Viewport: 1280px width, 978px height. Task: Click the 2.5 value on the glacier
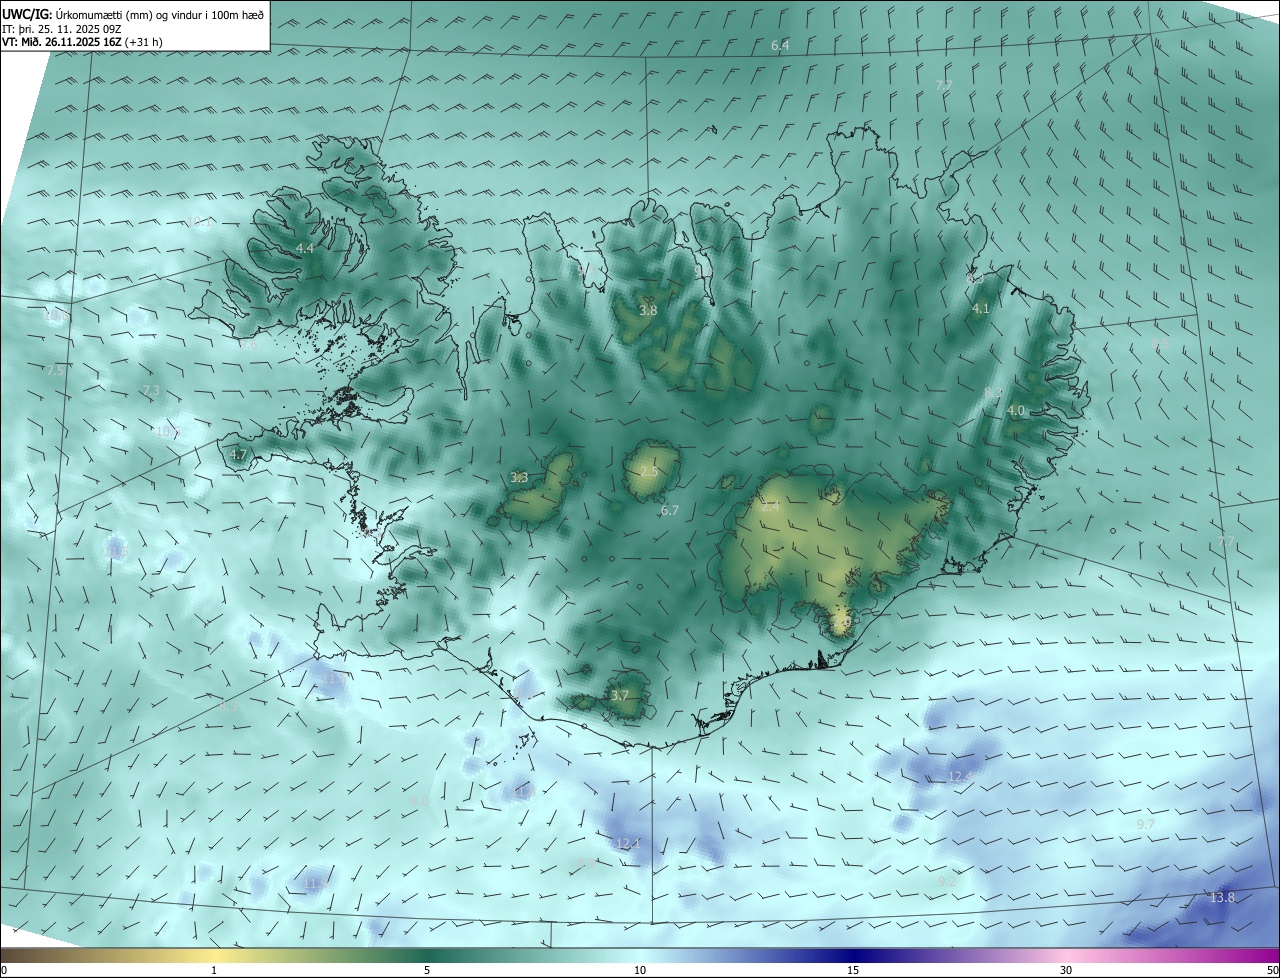(648, 472)
